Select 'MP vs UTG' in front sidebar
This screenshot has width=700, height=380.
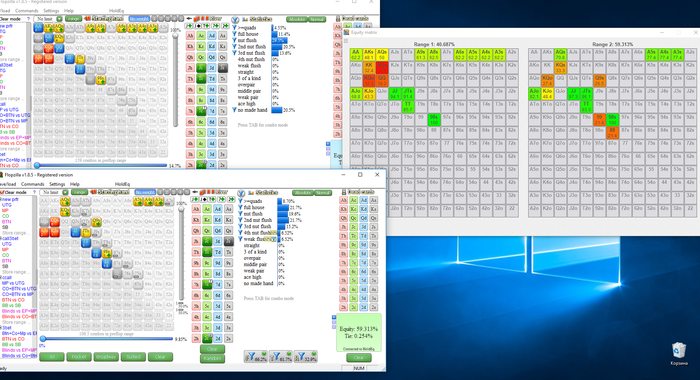tap(13, 283)
